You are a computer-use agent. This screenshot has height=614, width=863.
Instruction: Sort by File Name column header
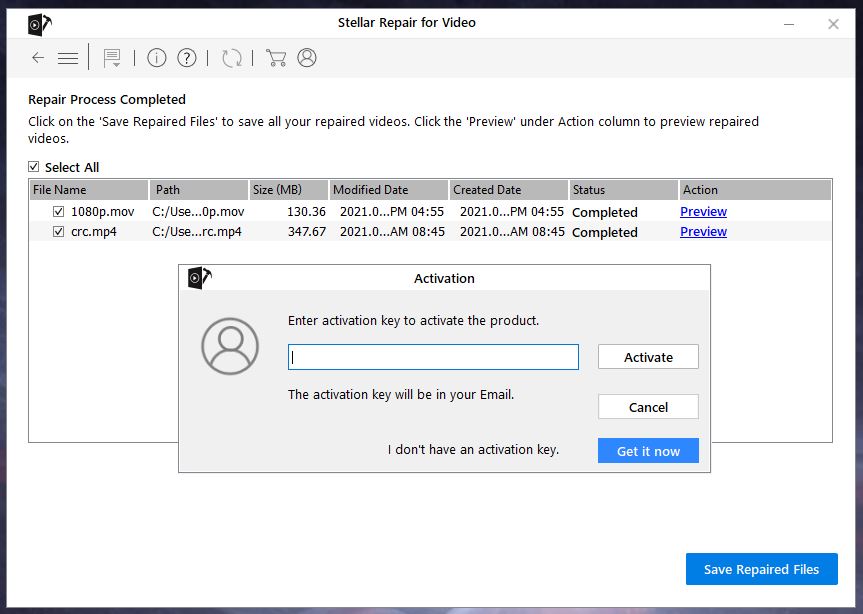(x=89, y=190)
